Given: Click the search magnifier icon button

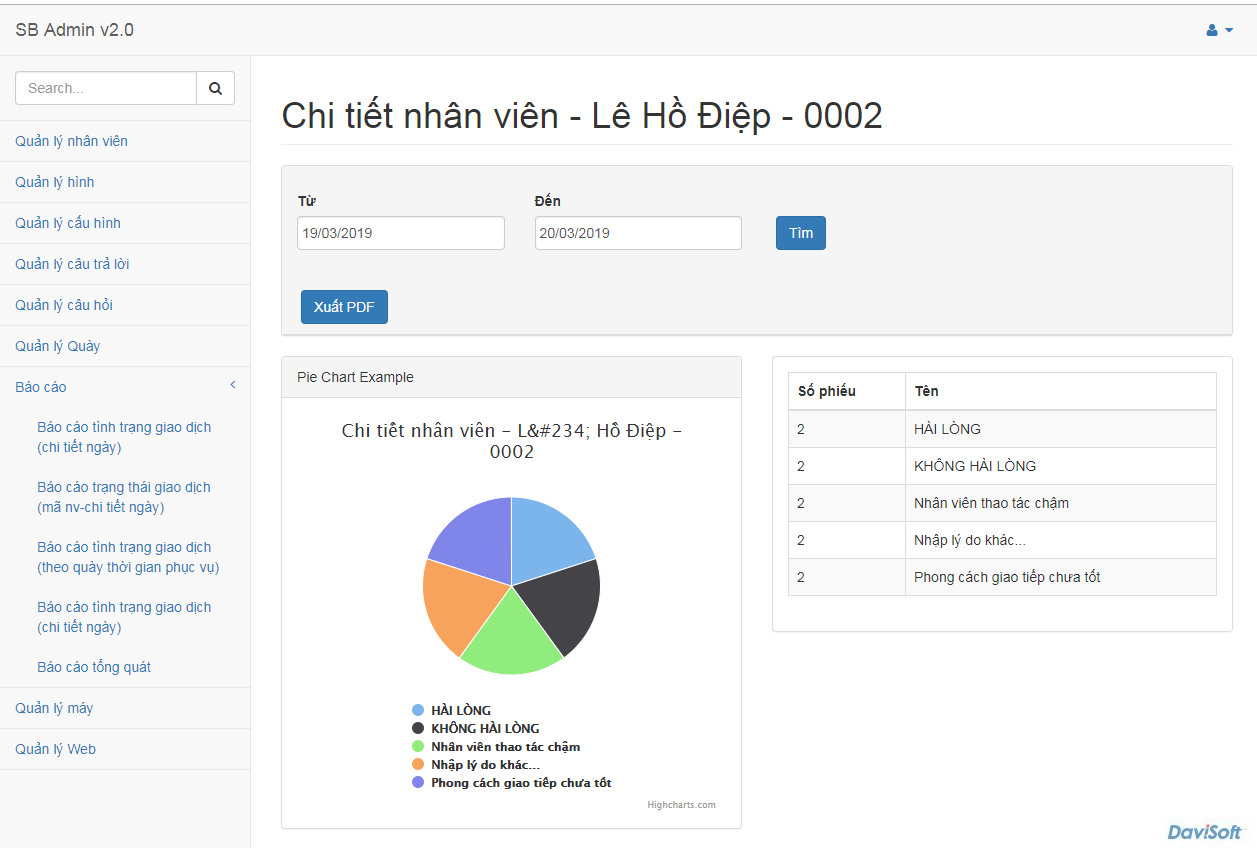Looking at the screenshot, I should point(215,88).
